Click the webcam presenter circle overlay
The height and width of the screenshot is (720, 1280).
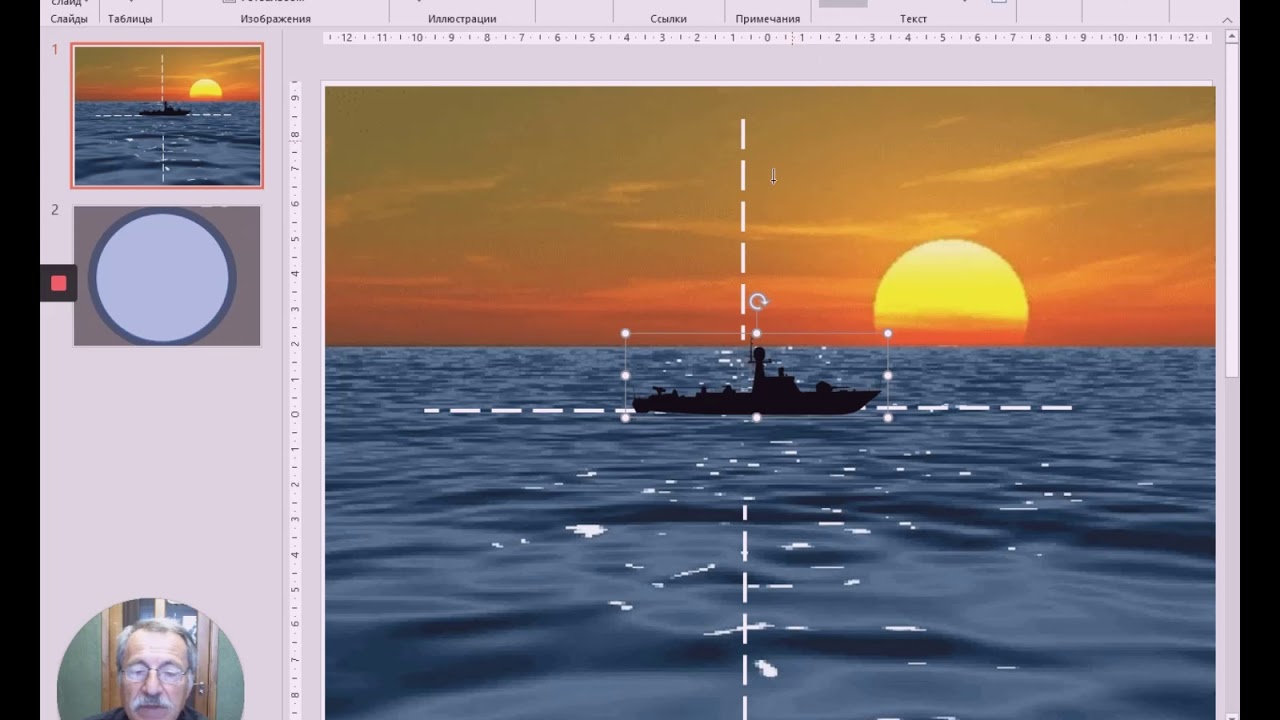[x=150, y=660]
